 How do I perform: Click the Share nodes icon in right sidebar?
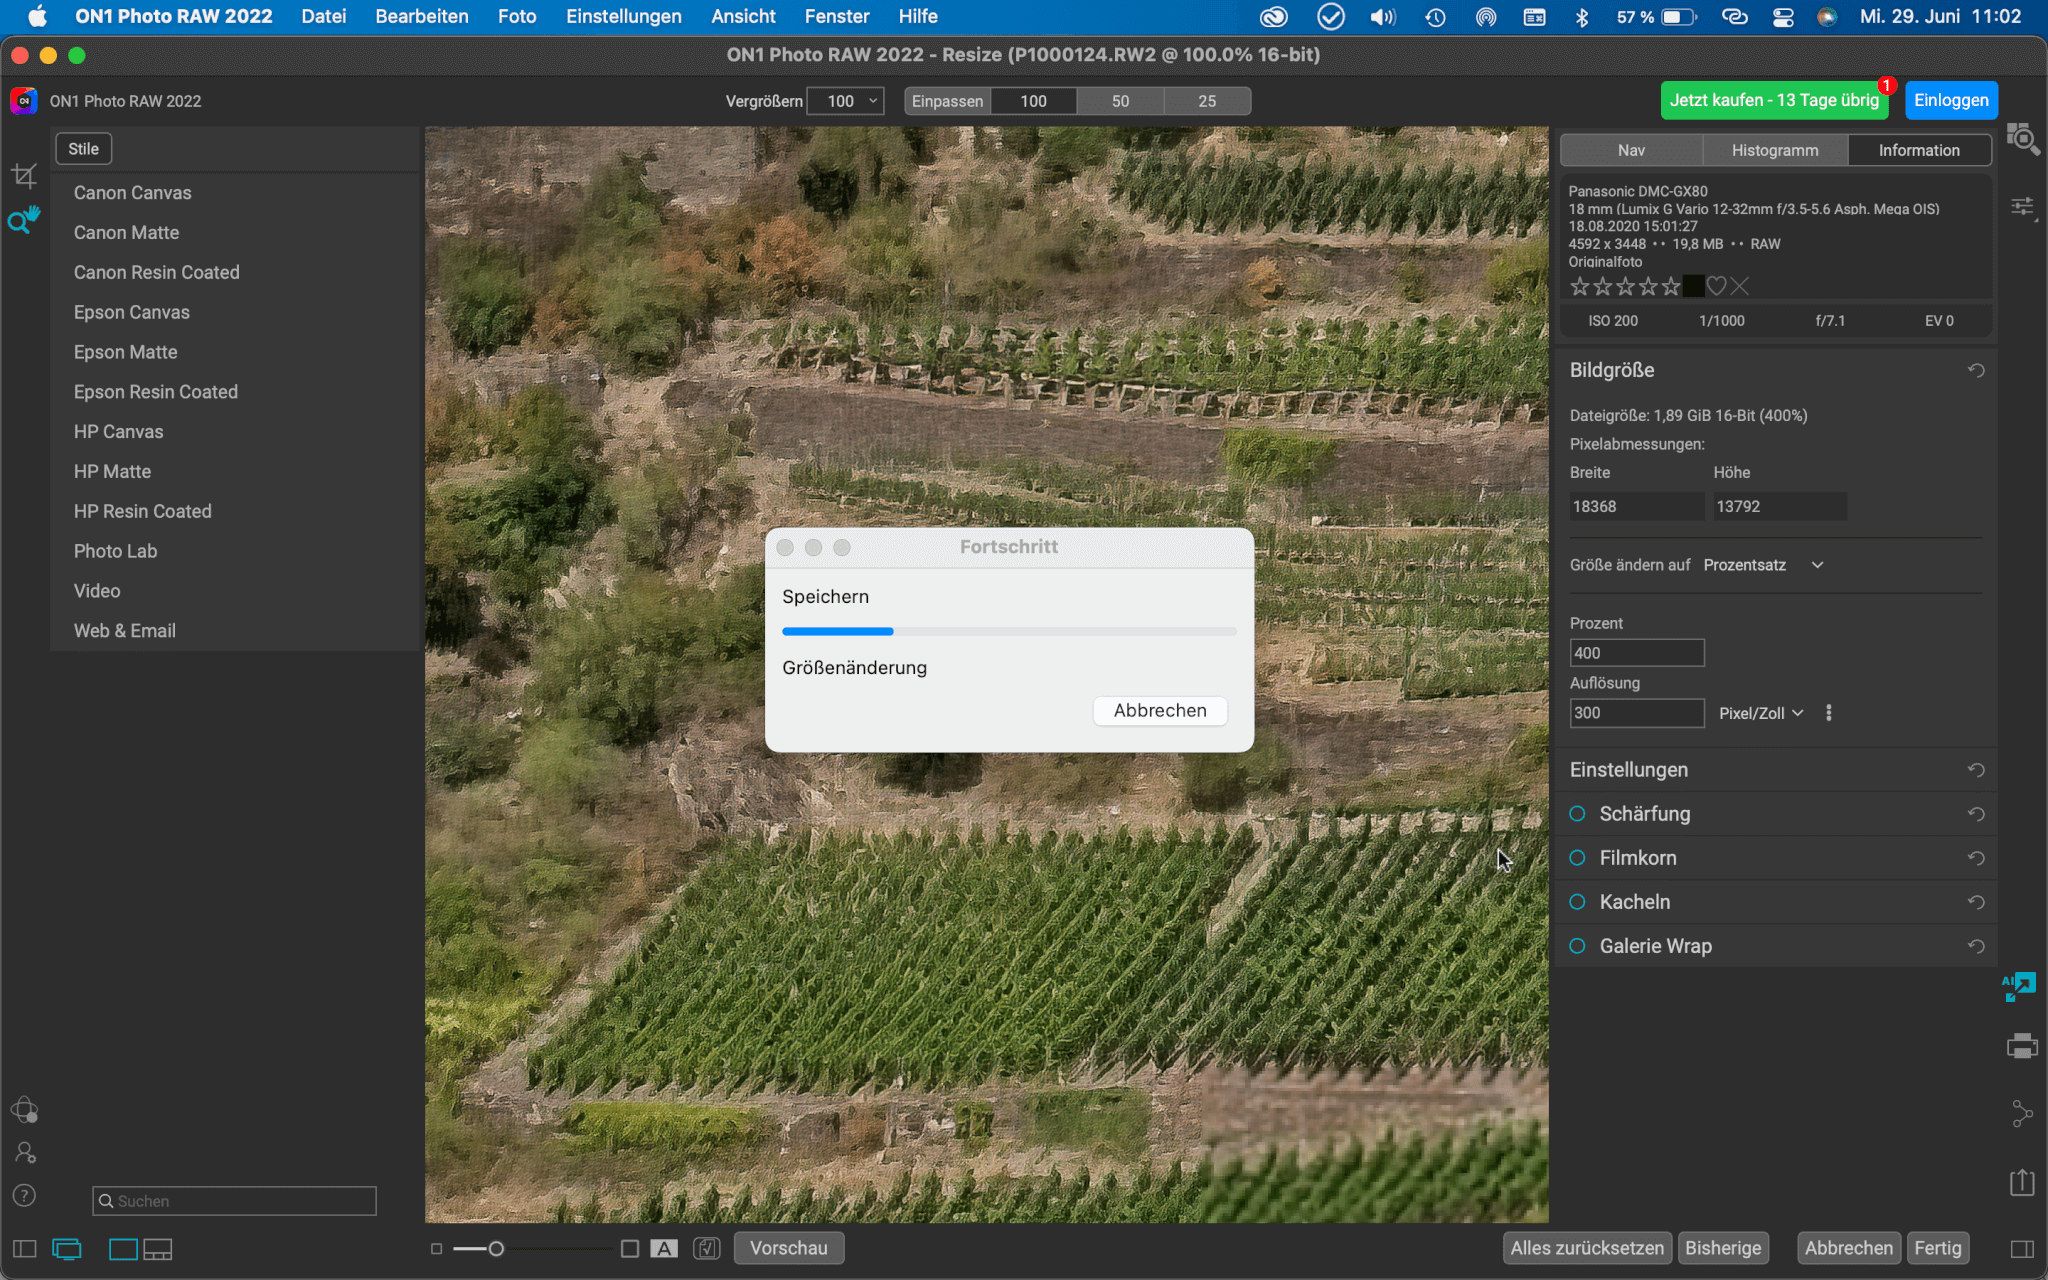2021,1113
